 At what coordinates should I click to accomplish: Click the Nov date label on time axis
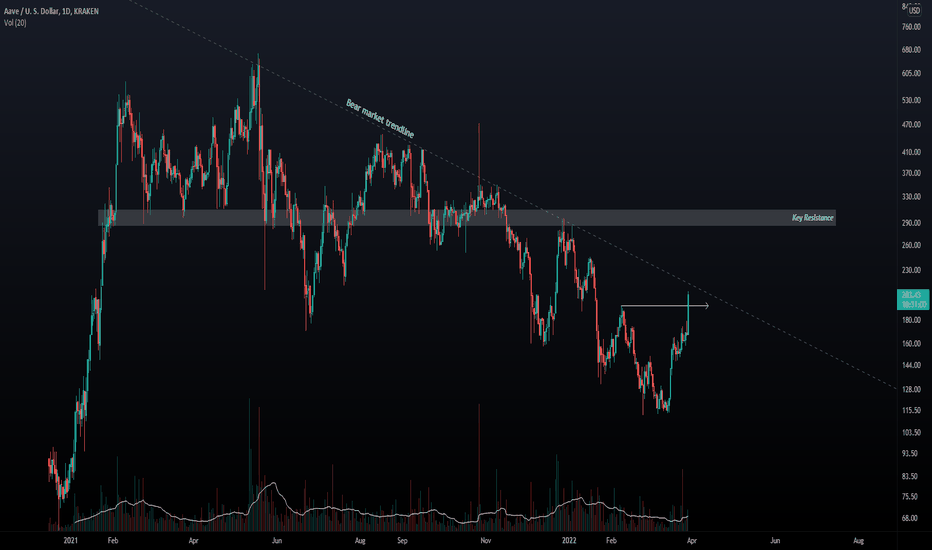click(x=486, y=540)
